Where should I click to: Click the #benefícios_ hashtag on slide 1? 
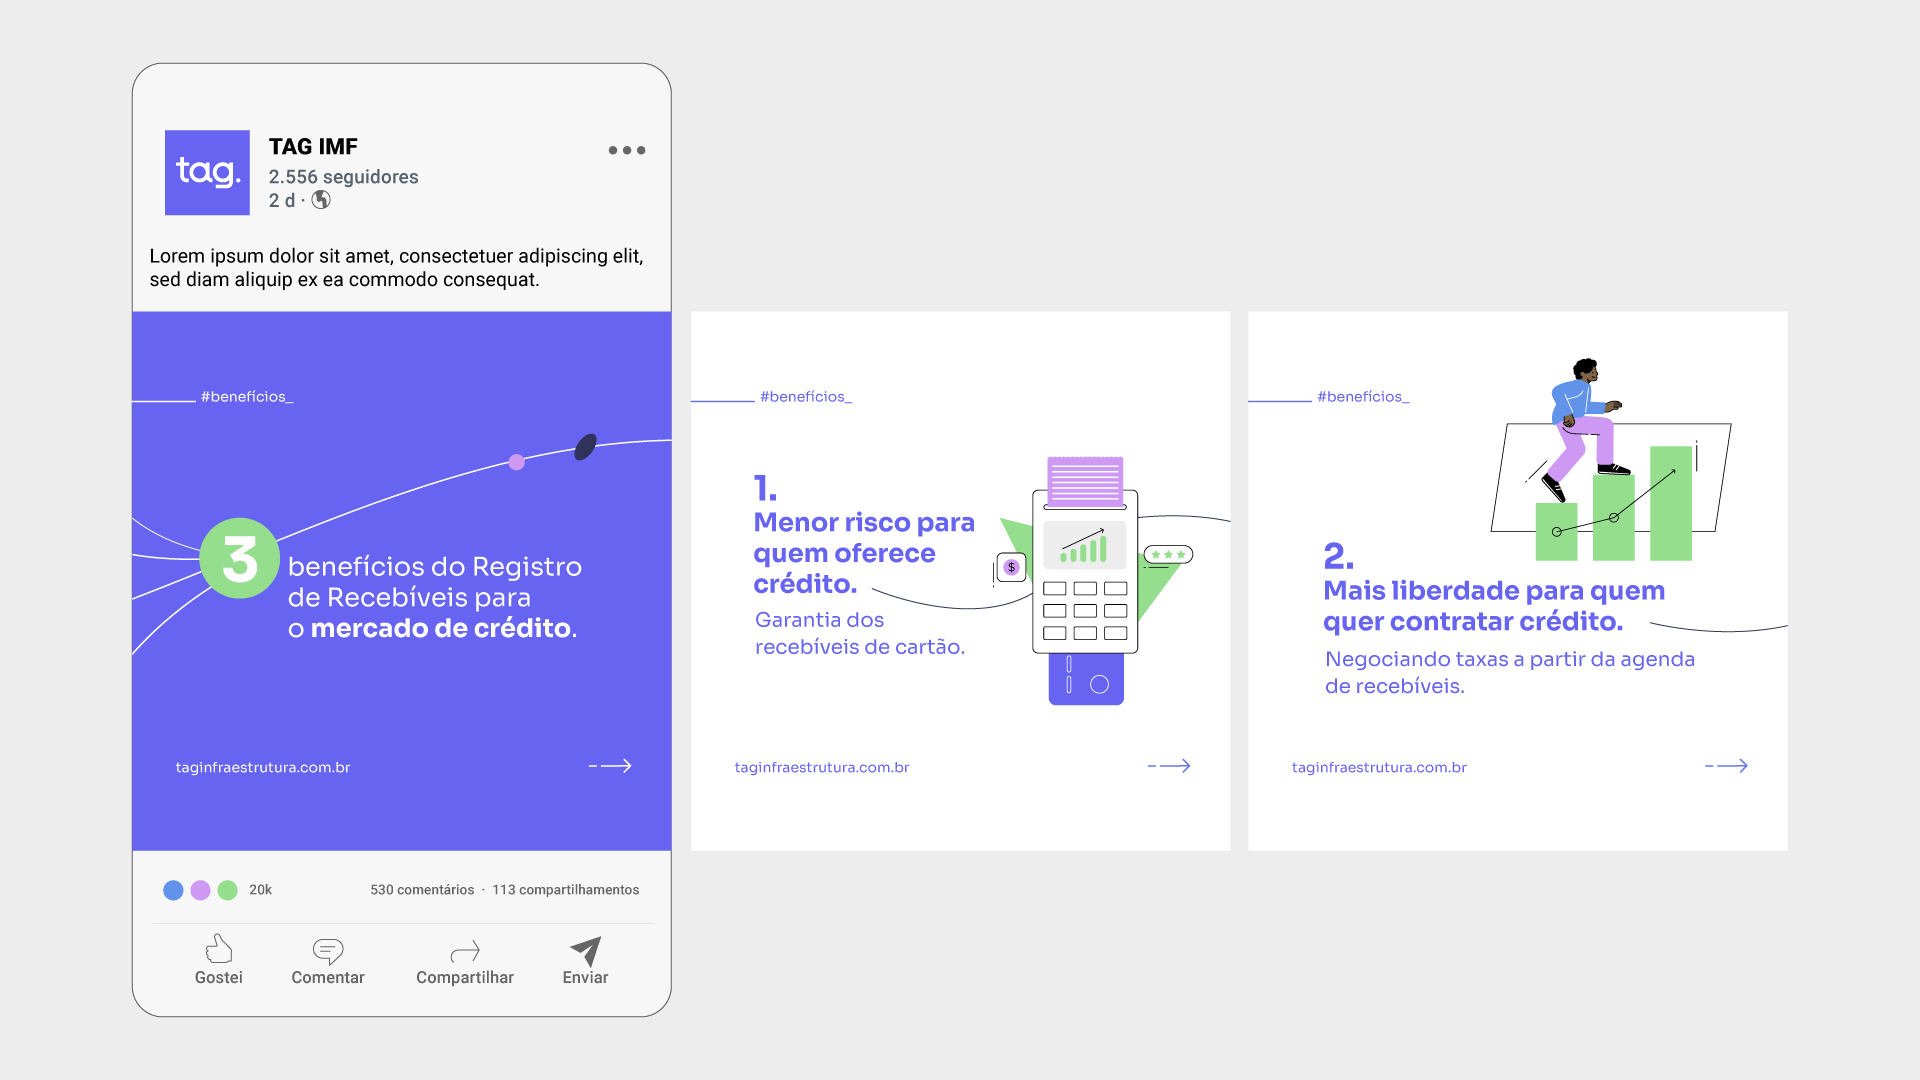[806, 397]
